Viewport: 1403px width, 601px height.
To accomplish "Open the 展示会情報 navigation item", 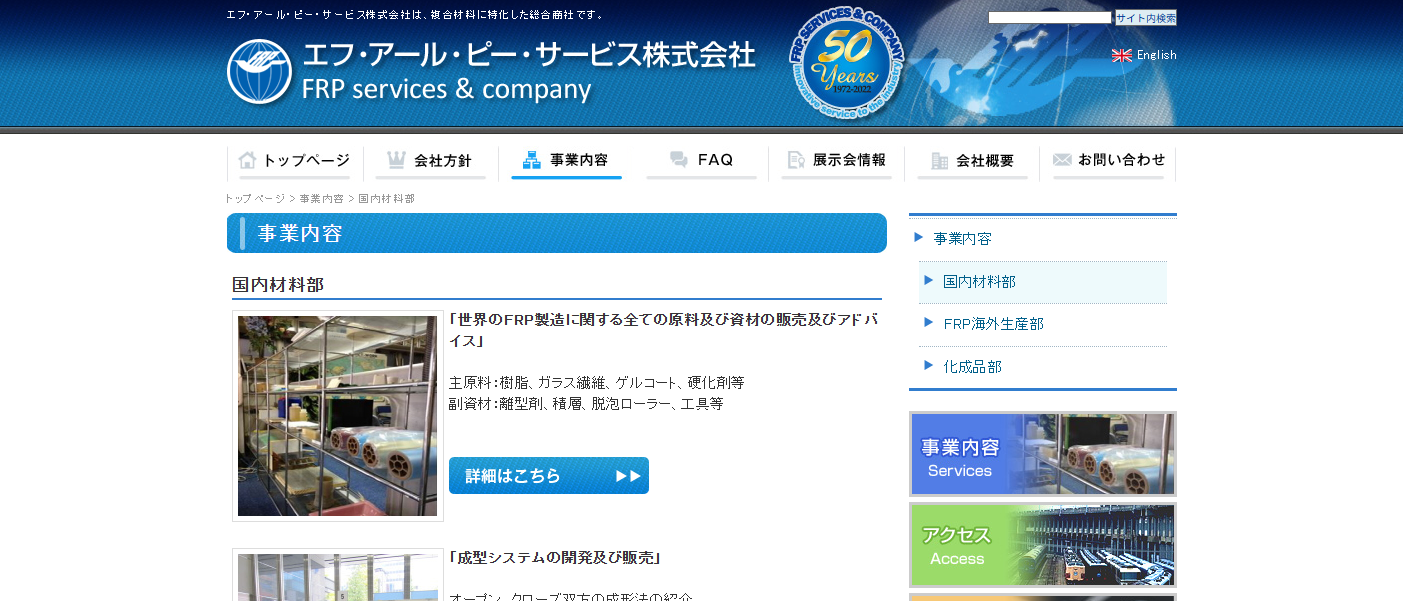I will coord(837,161).
